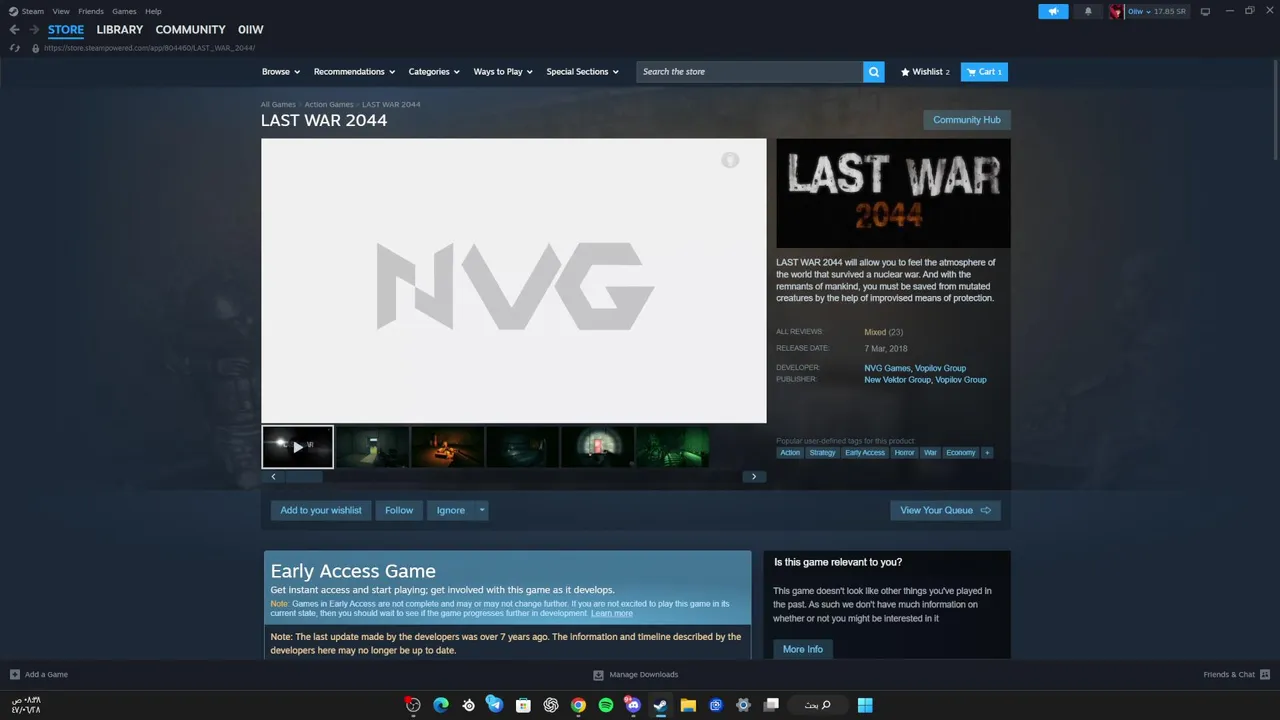Click the plus button to add tags

coord(987,453)
